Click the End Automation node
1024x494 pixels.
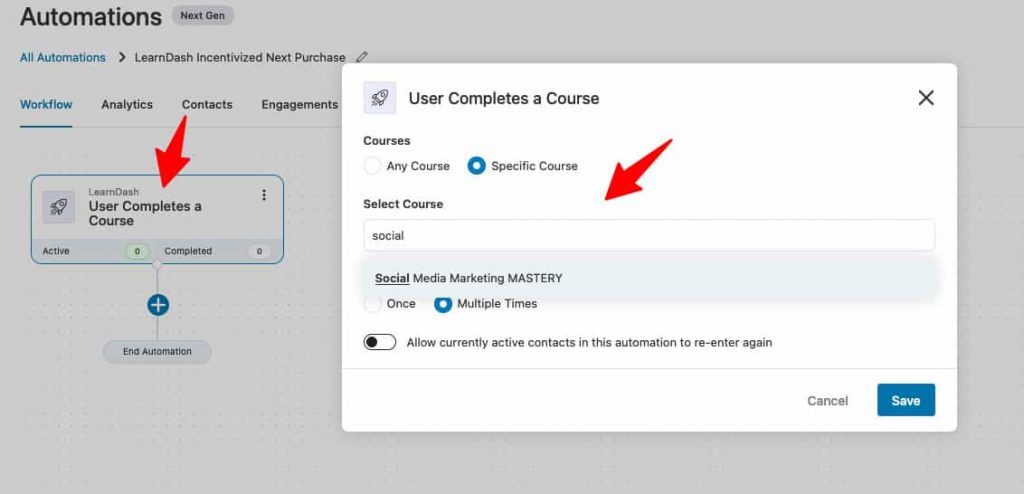coord(157,352)
